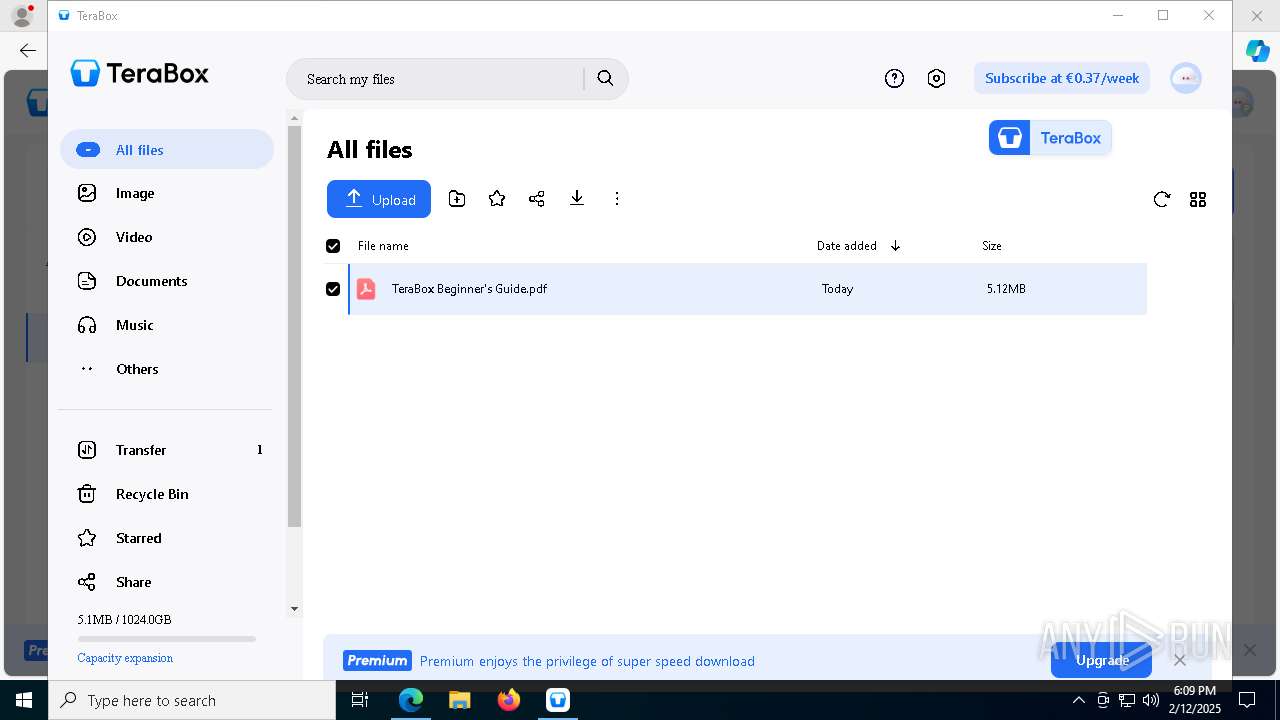Star the selected file via toolbar
The image size is (1280, 720).
click(x=497, y=199)
